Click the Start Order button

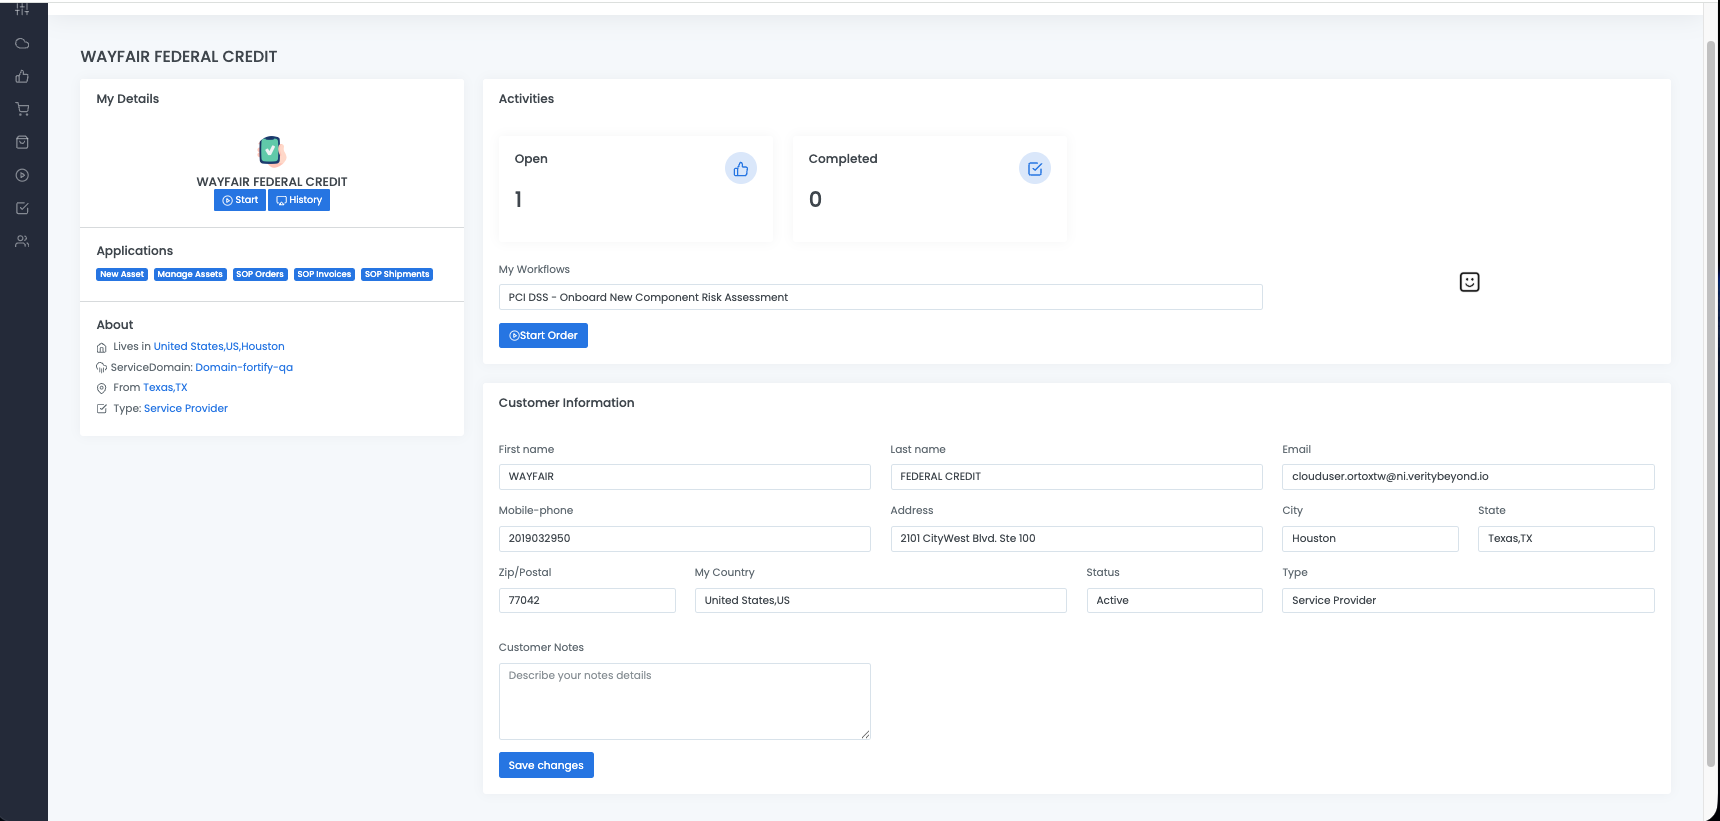click(x=543, y=336)
